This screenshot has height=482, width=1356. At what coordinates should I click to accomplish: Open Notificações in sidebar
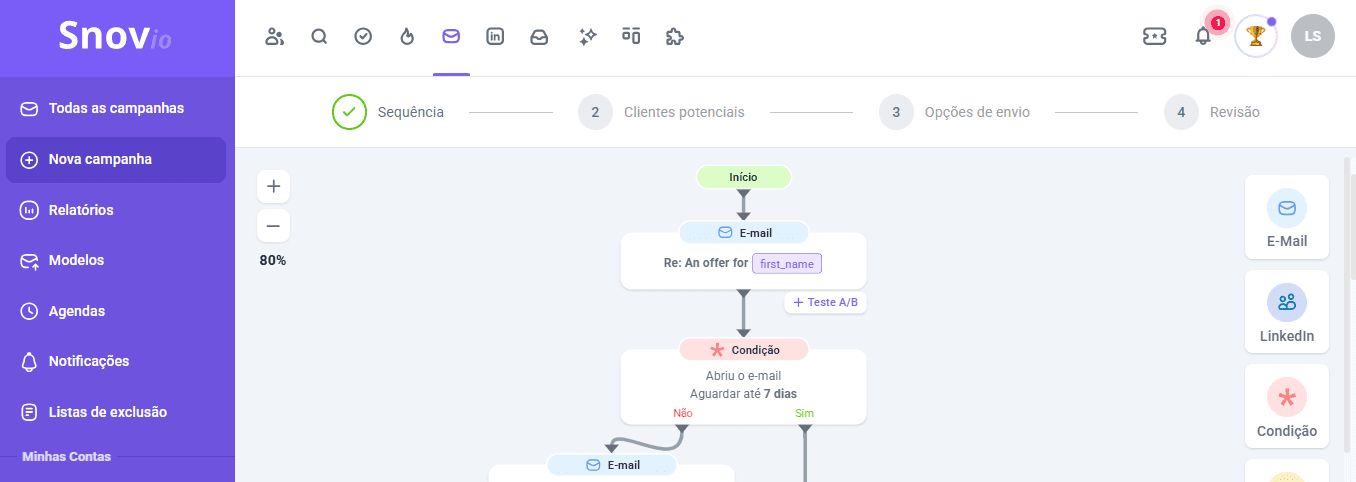pyautogui.click(x=116, y=361)
